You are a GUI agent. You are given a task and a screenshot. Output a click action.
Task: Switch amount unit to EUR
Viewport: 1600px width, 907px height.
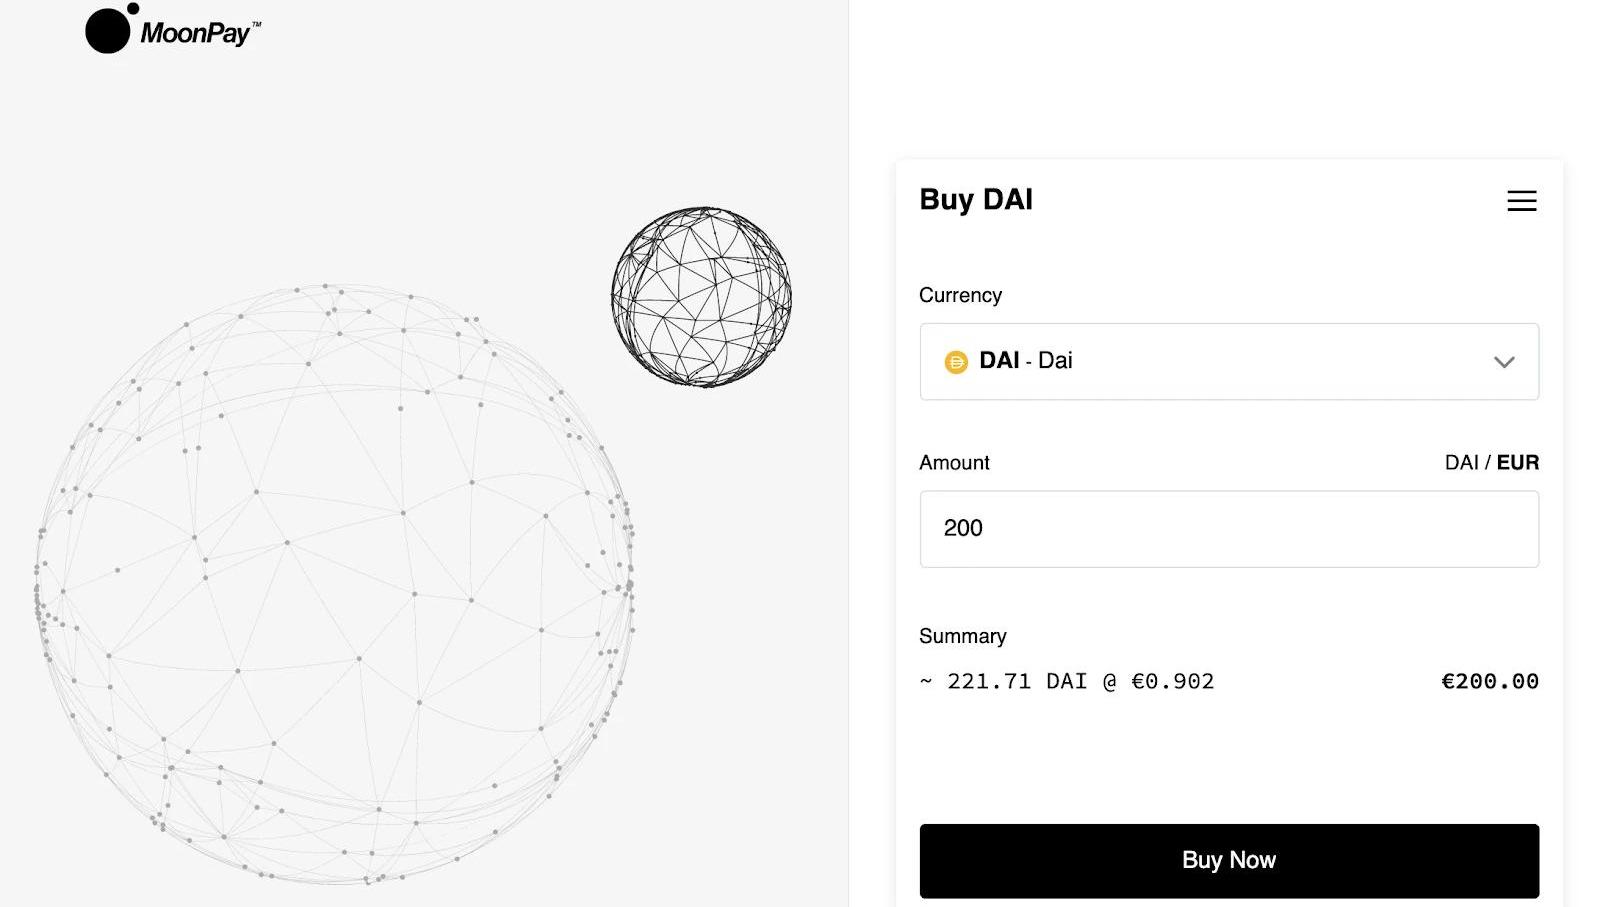(x=1517, y=463)
